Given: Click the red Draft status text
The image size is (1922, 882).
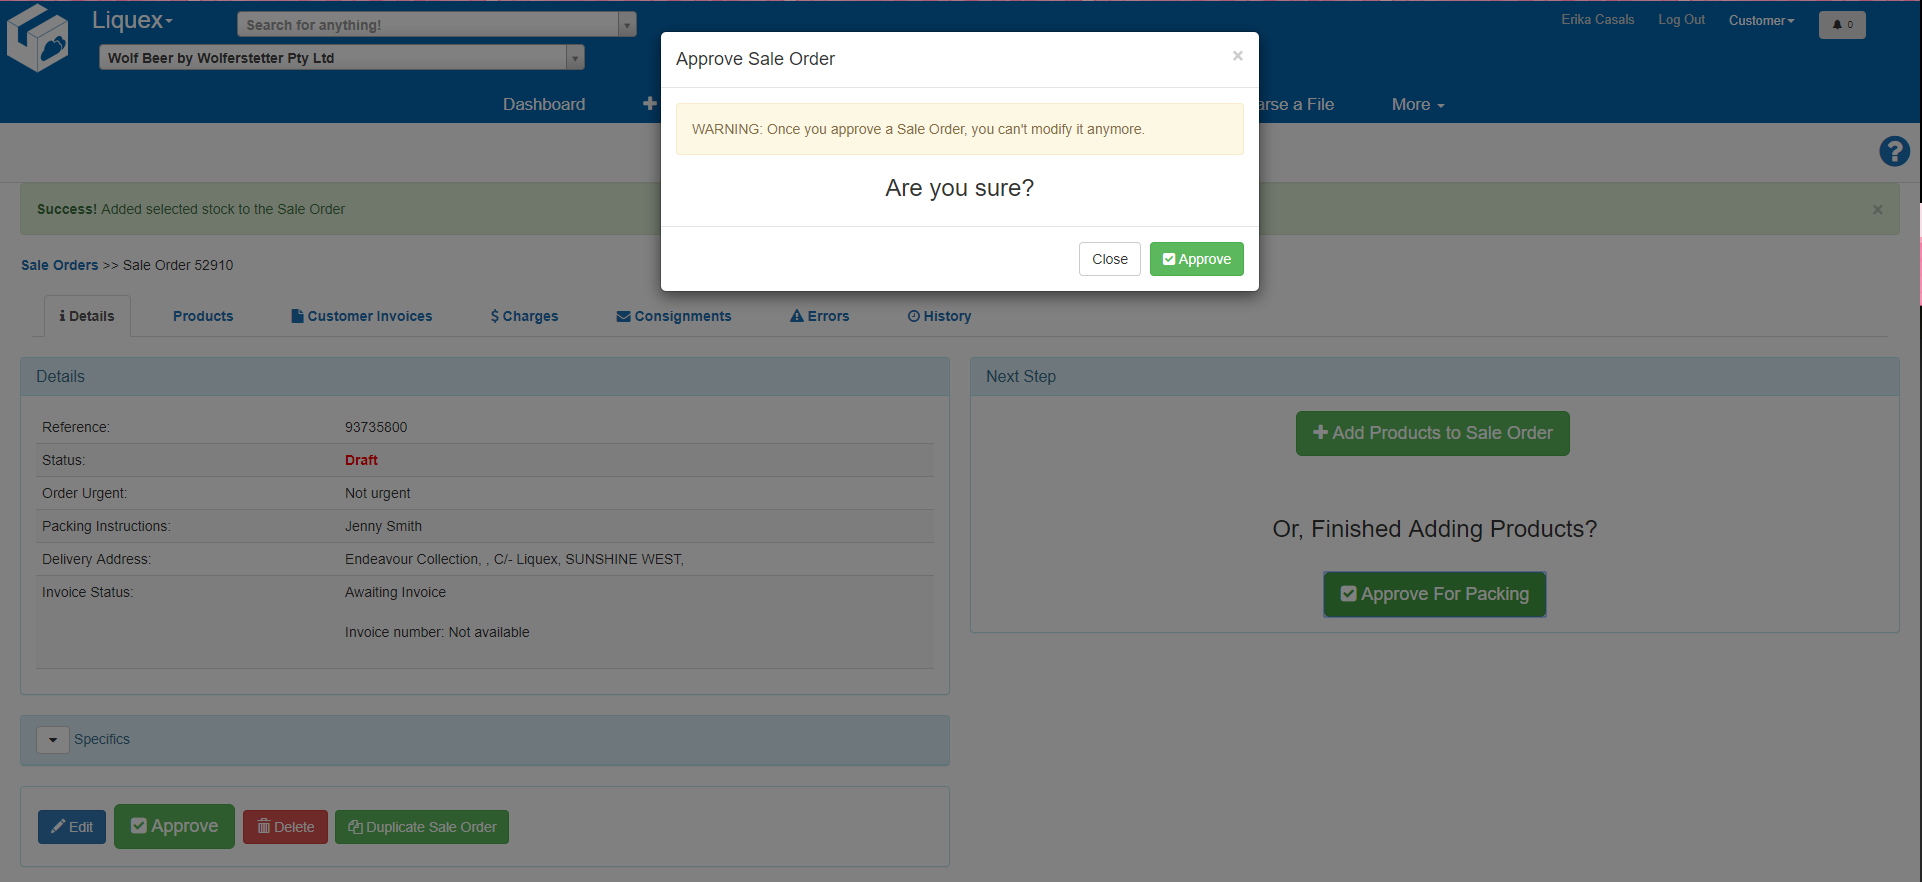Looking at the screenshot, I should point(361,460).
